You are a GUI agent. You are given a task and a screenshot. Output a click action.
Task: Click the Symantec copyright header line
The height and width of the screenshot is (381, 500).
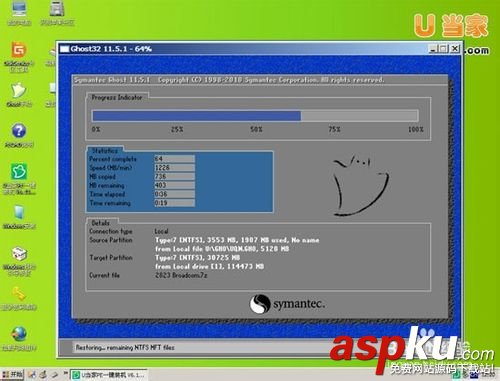(x=229, y=80)
